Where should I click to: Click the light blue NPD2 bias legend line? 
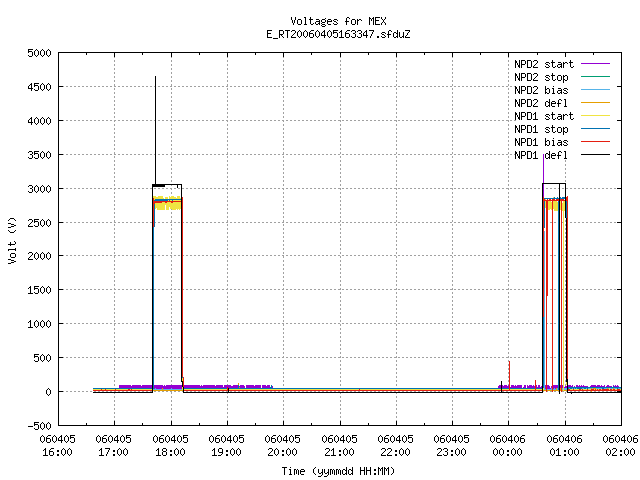[x=596, y=90]
